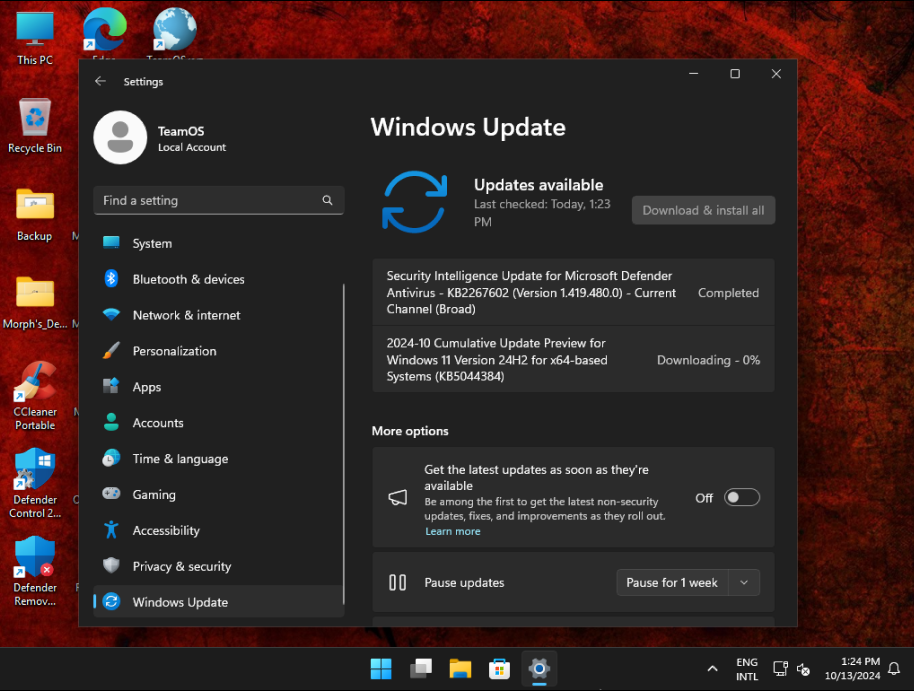Viewport: 914px width, 691px height.
Task: Open File Explorer from the taskbar
Action: pos(460,668)
